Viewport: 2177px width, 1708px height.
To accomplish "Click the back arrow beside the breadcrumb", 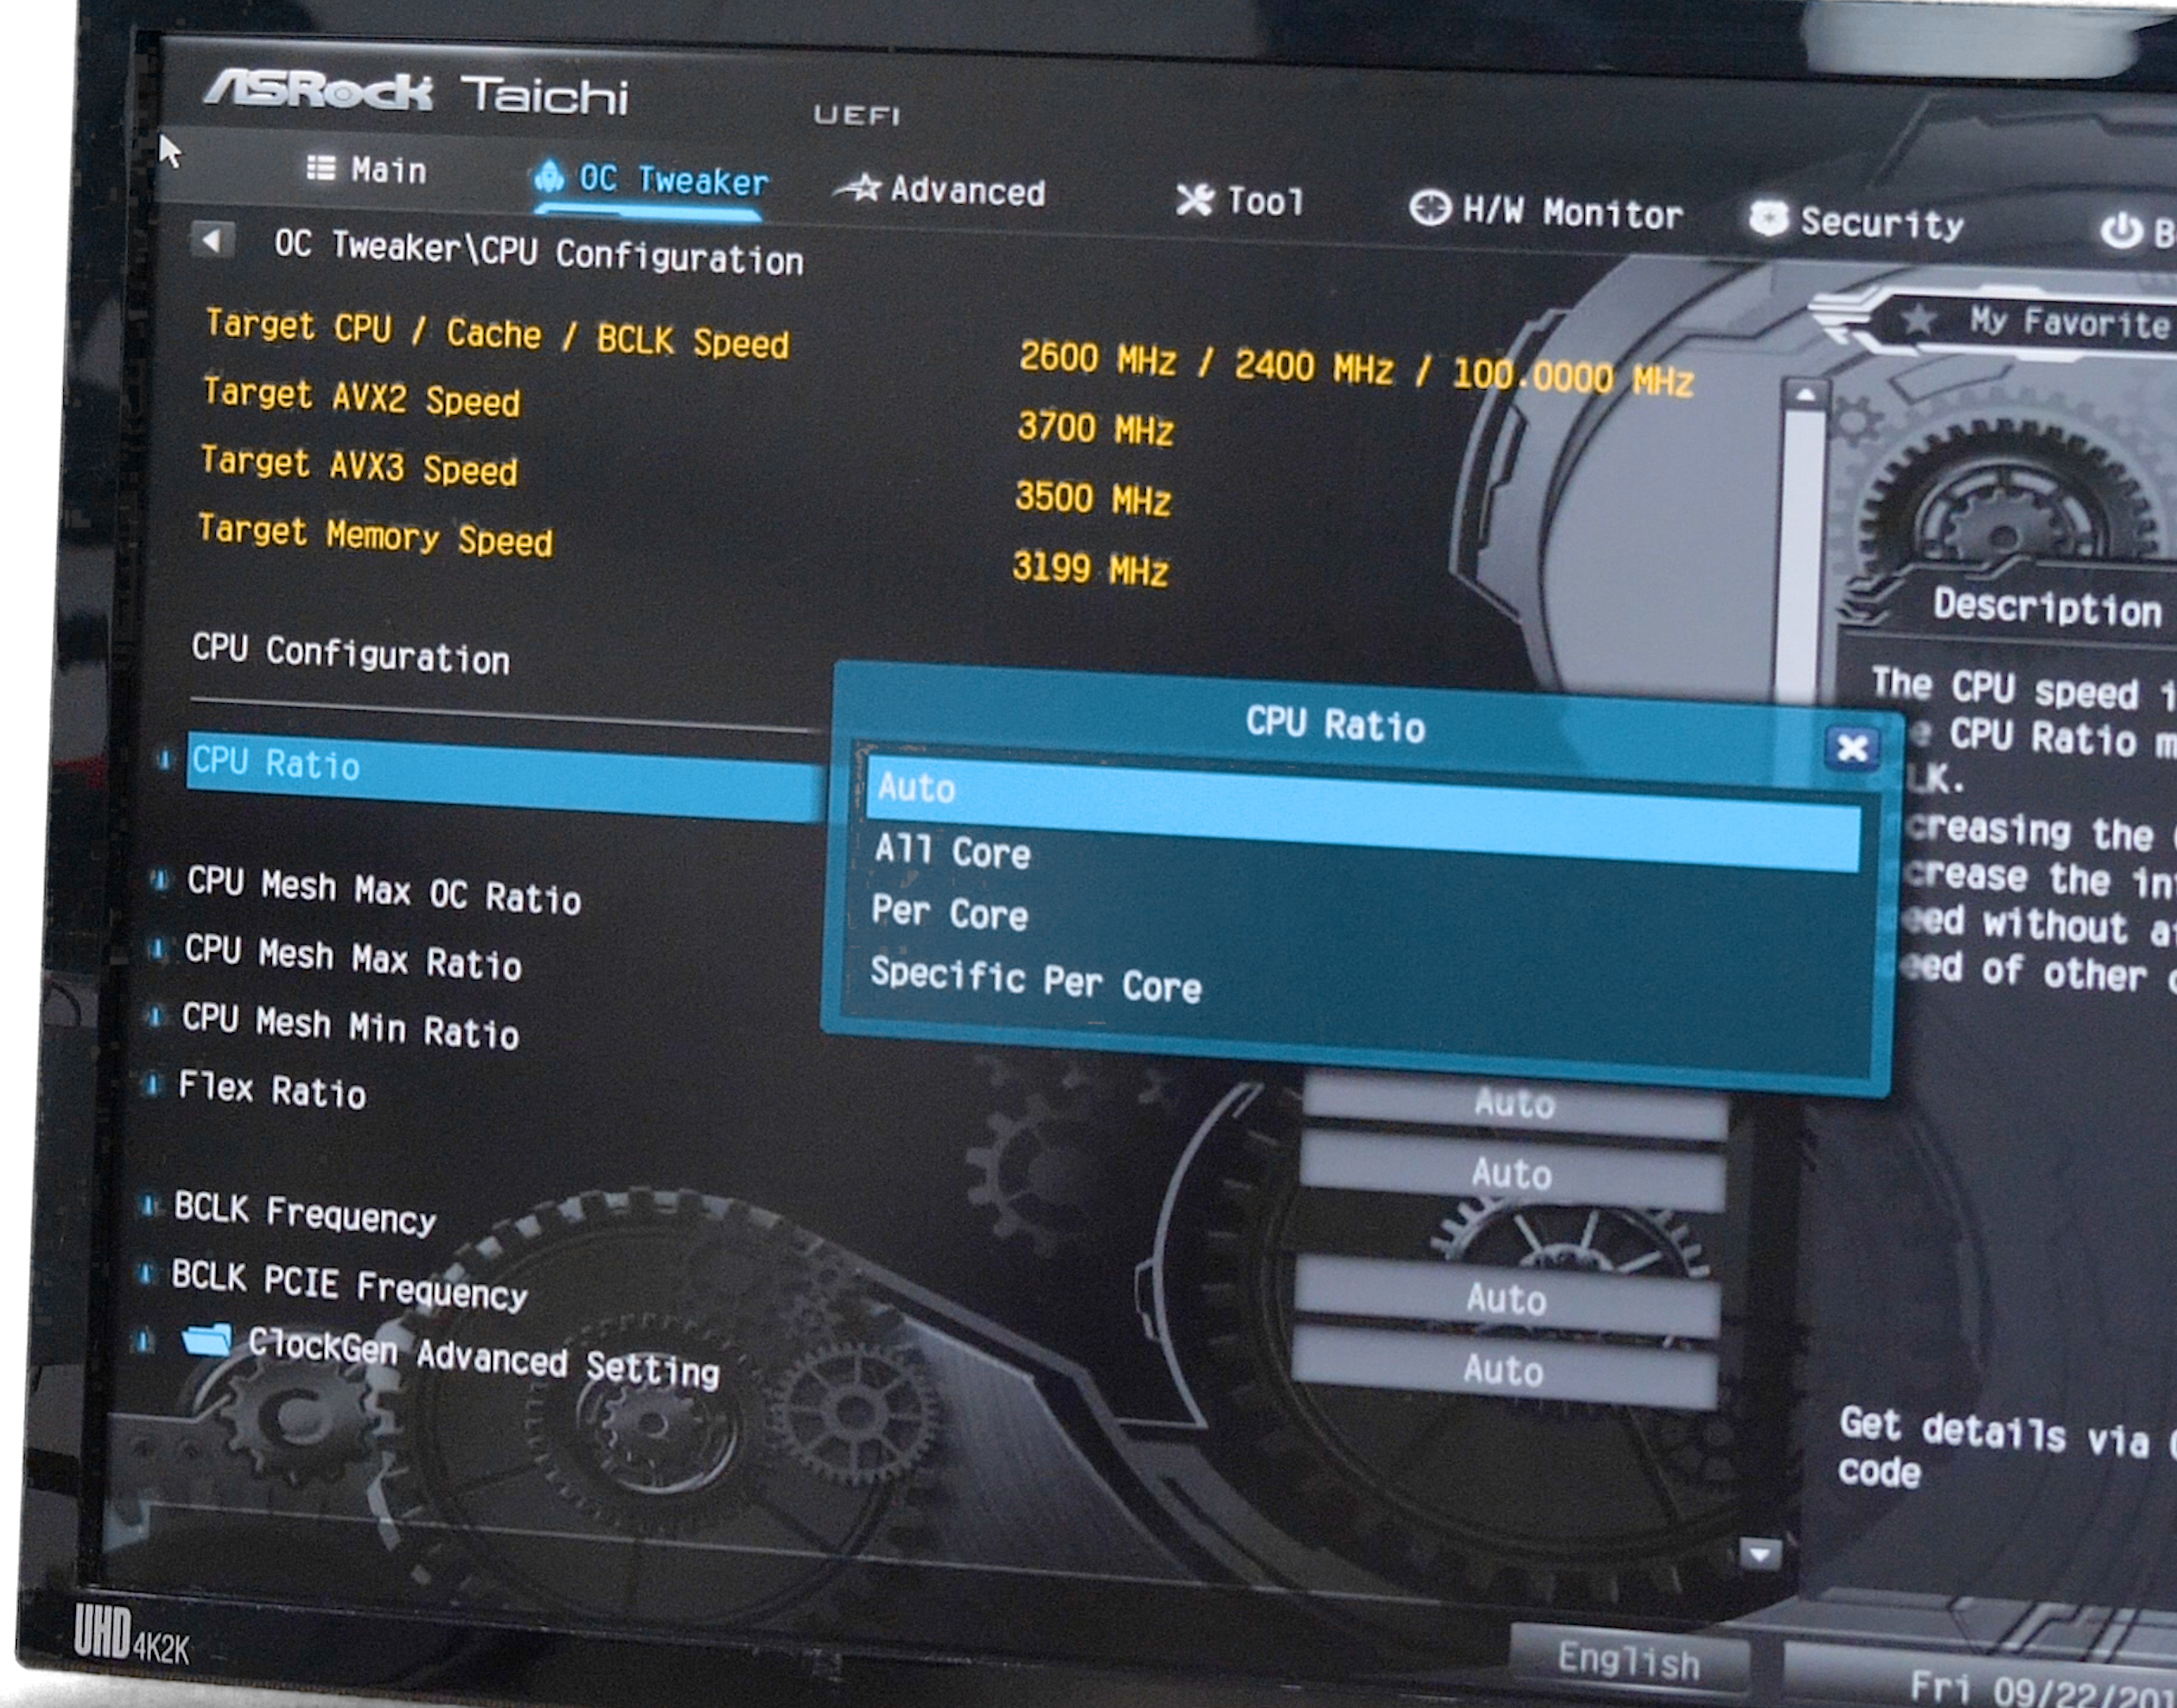I will tap(211, 241).
